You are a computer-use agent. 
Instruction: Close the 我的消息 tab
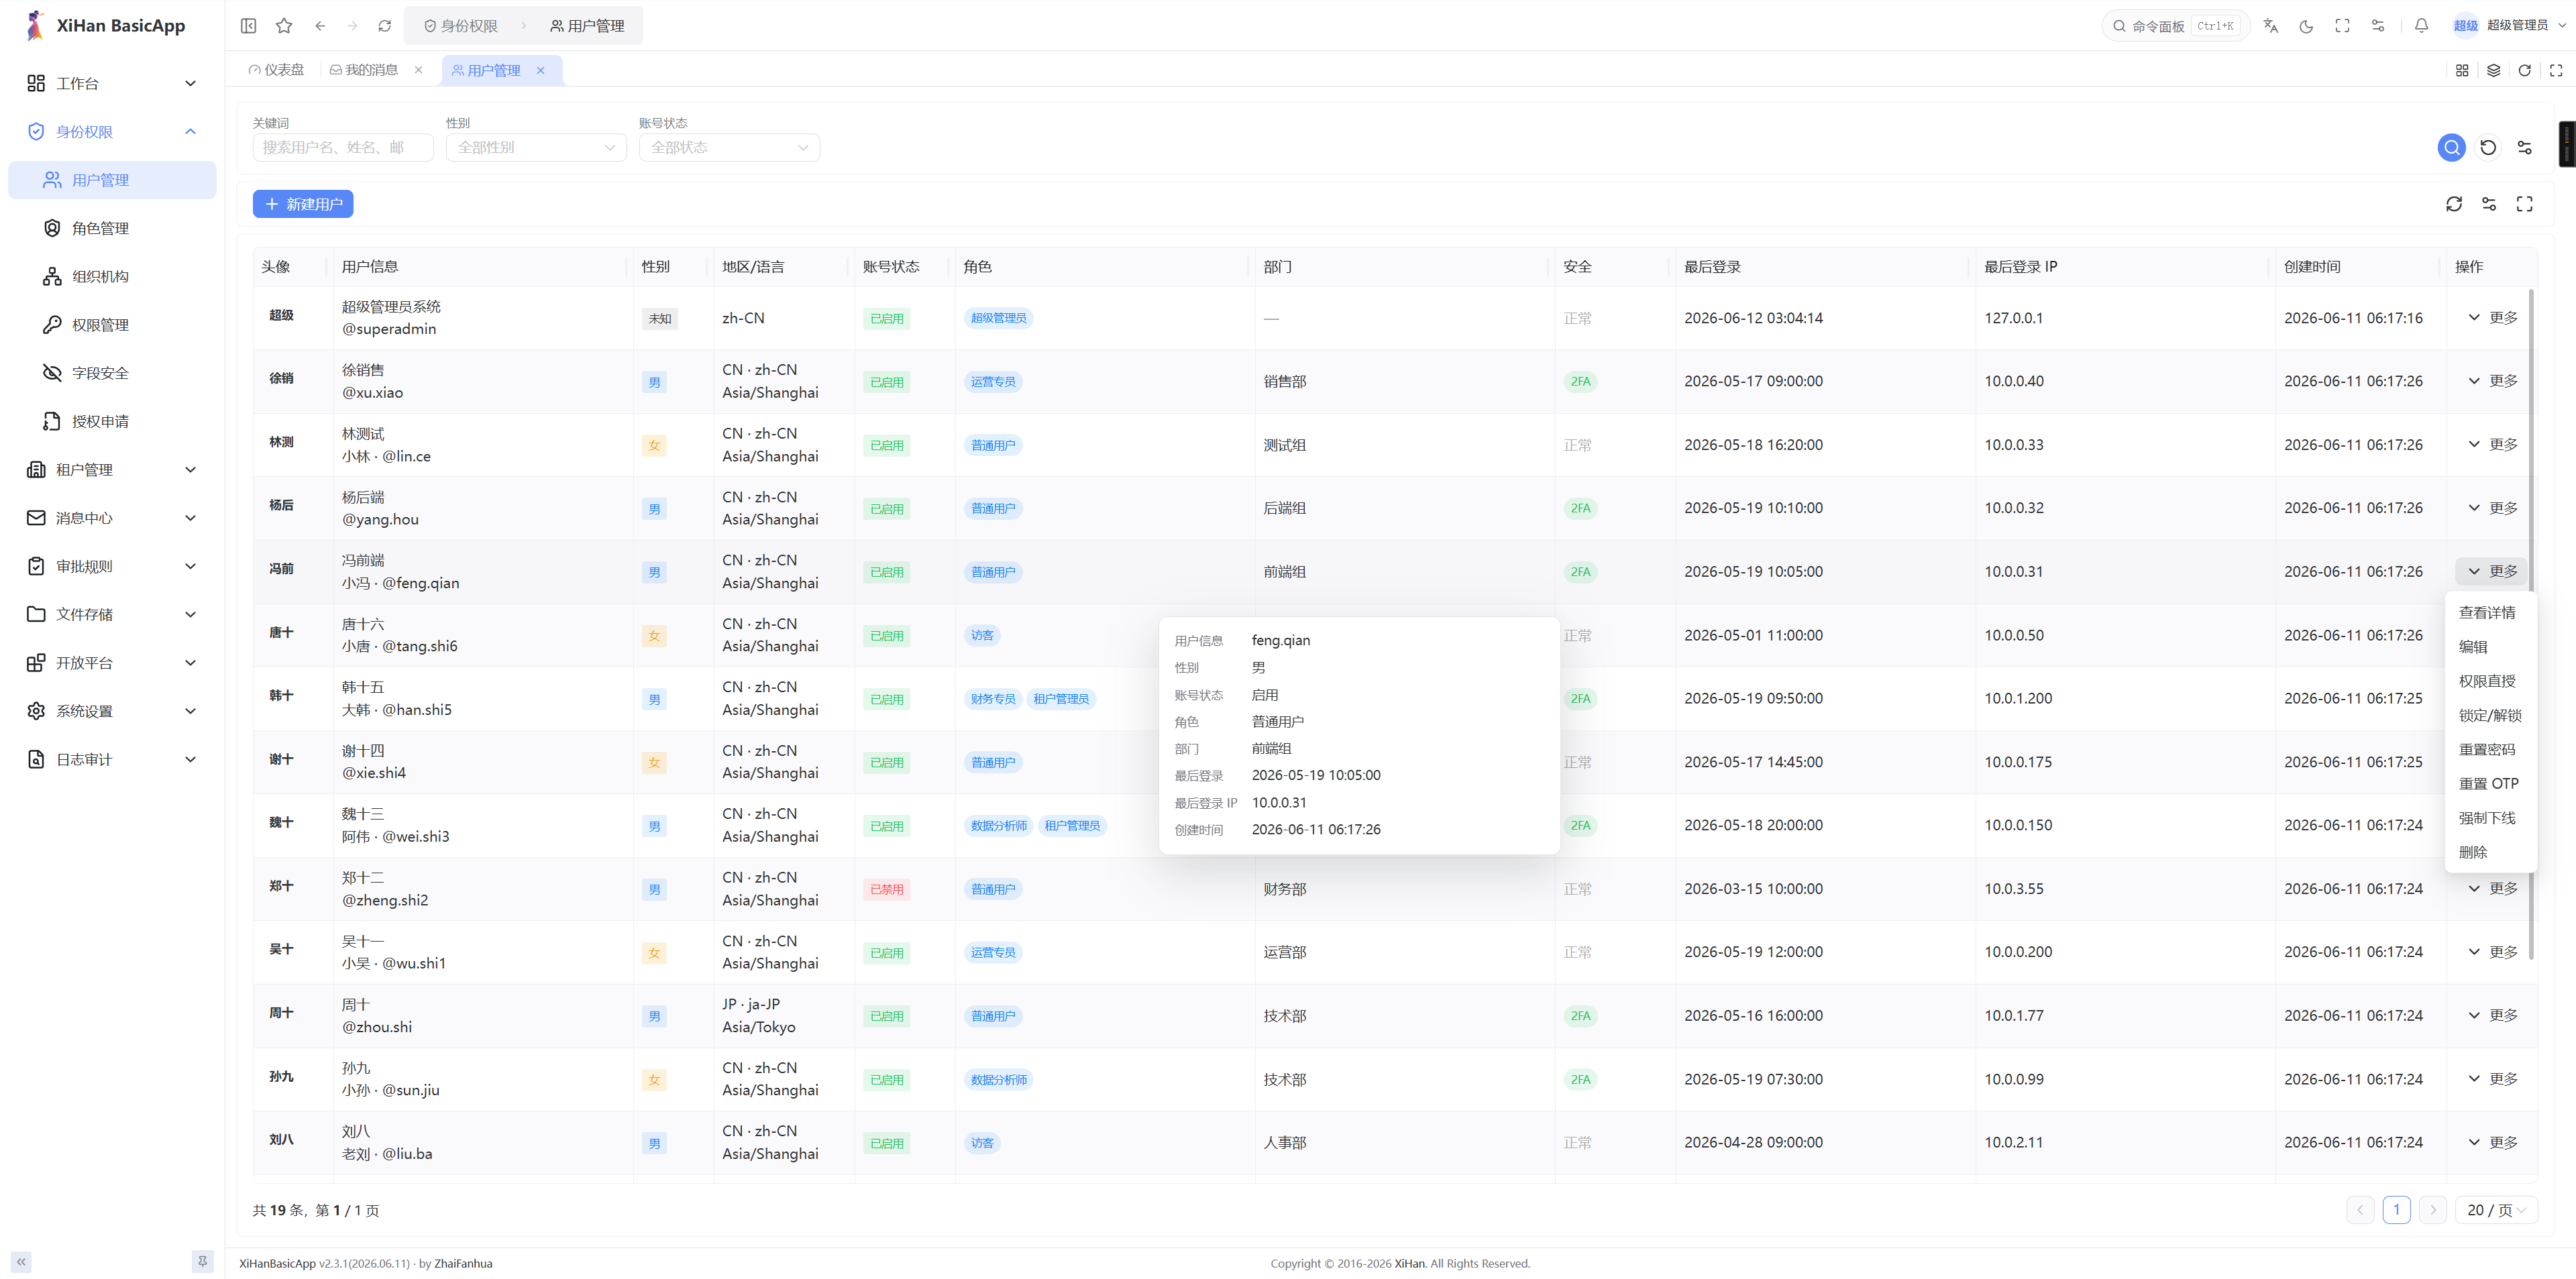(x=418, y=70)
